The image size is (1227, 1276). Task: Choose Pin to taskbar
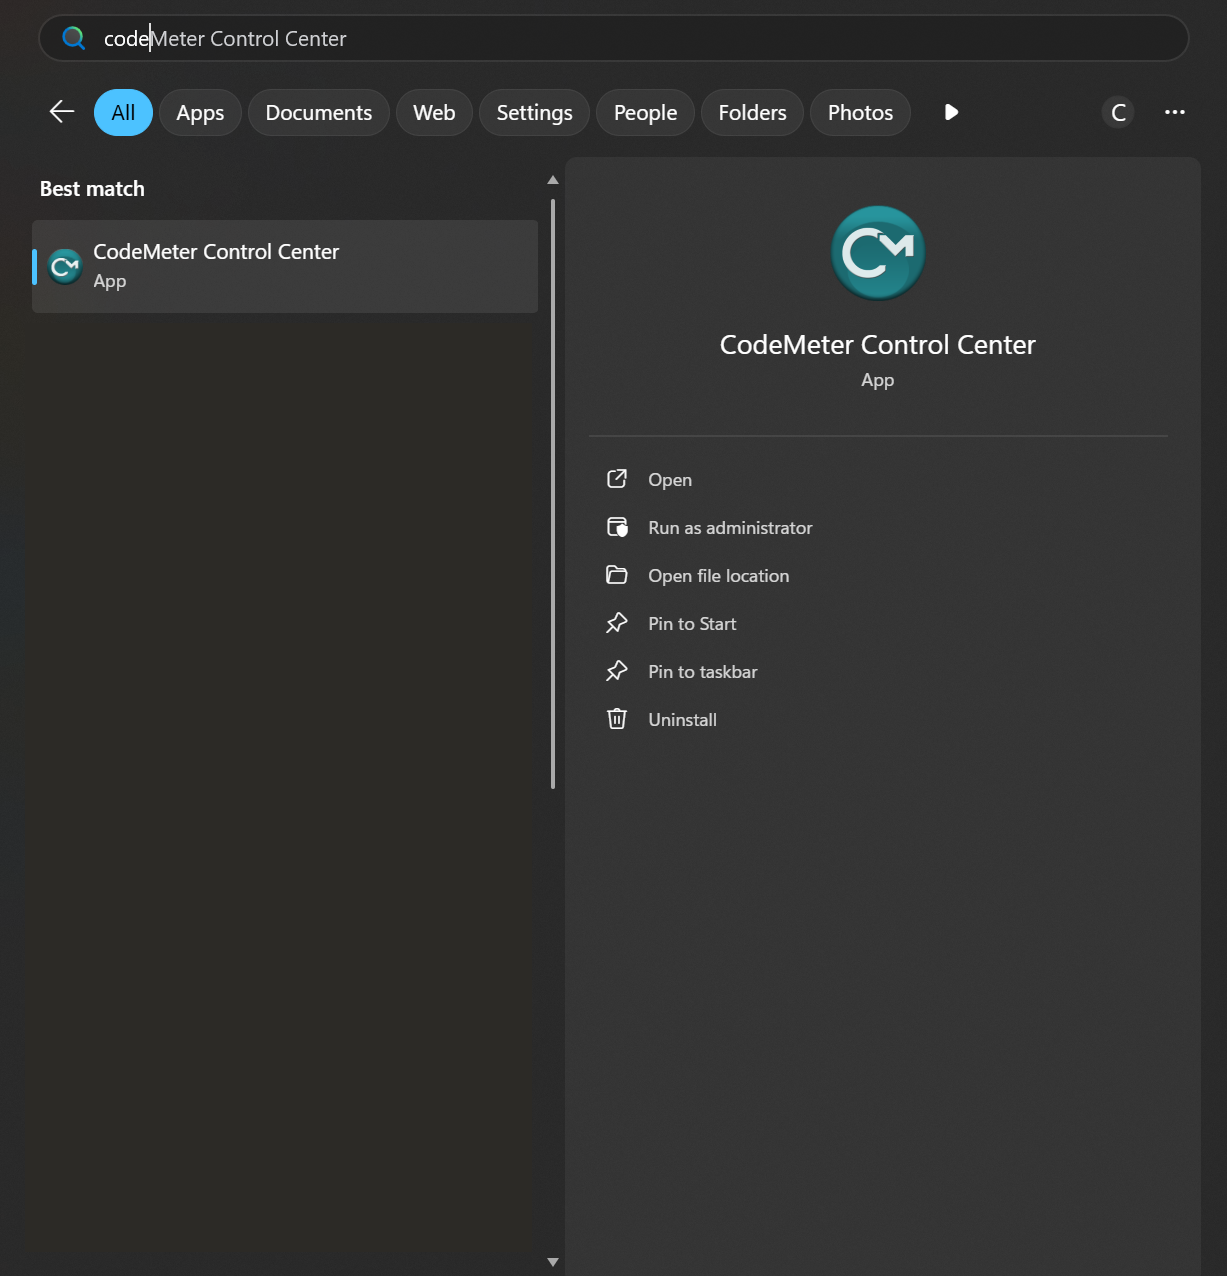click(x=703, y=672)
